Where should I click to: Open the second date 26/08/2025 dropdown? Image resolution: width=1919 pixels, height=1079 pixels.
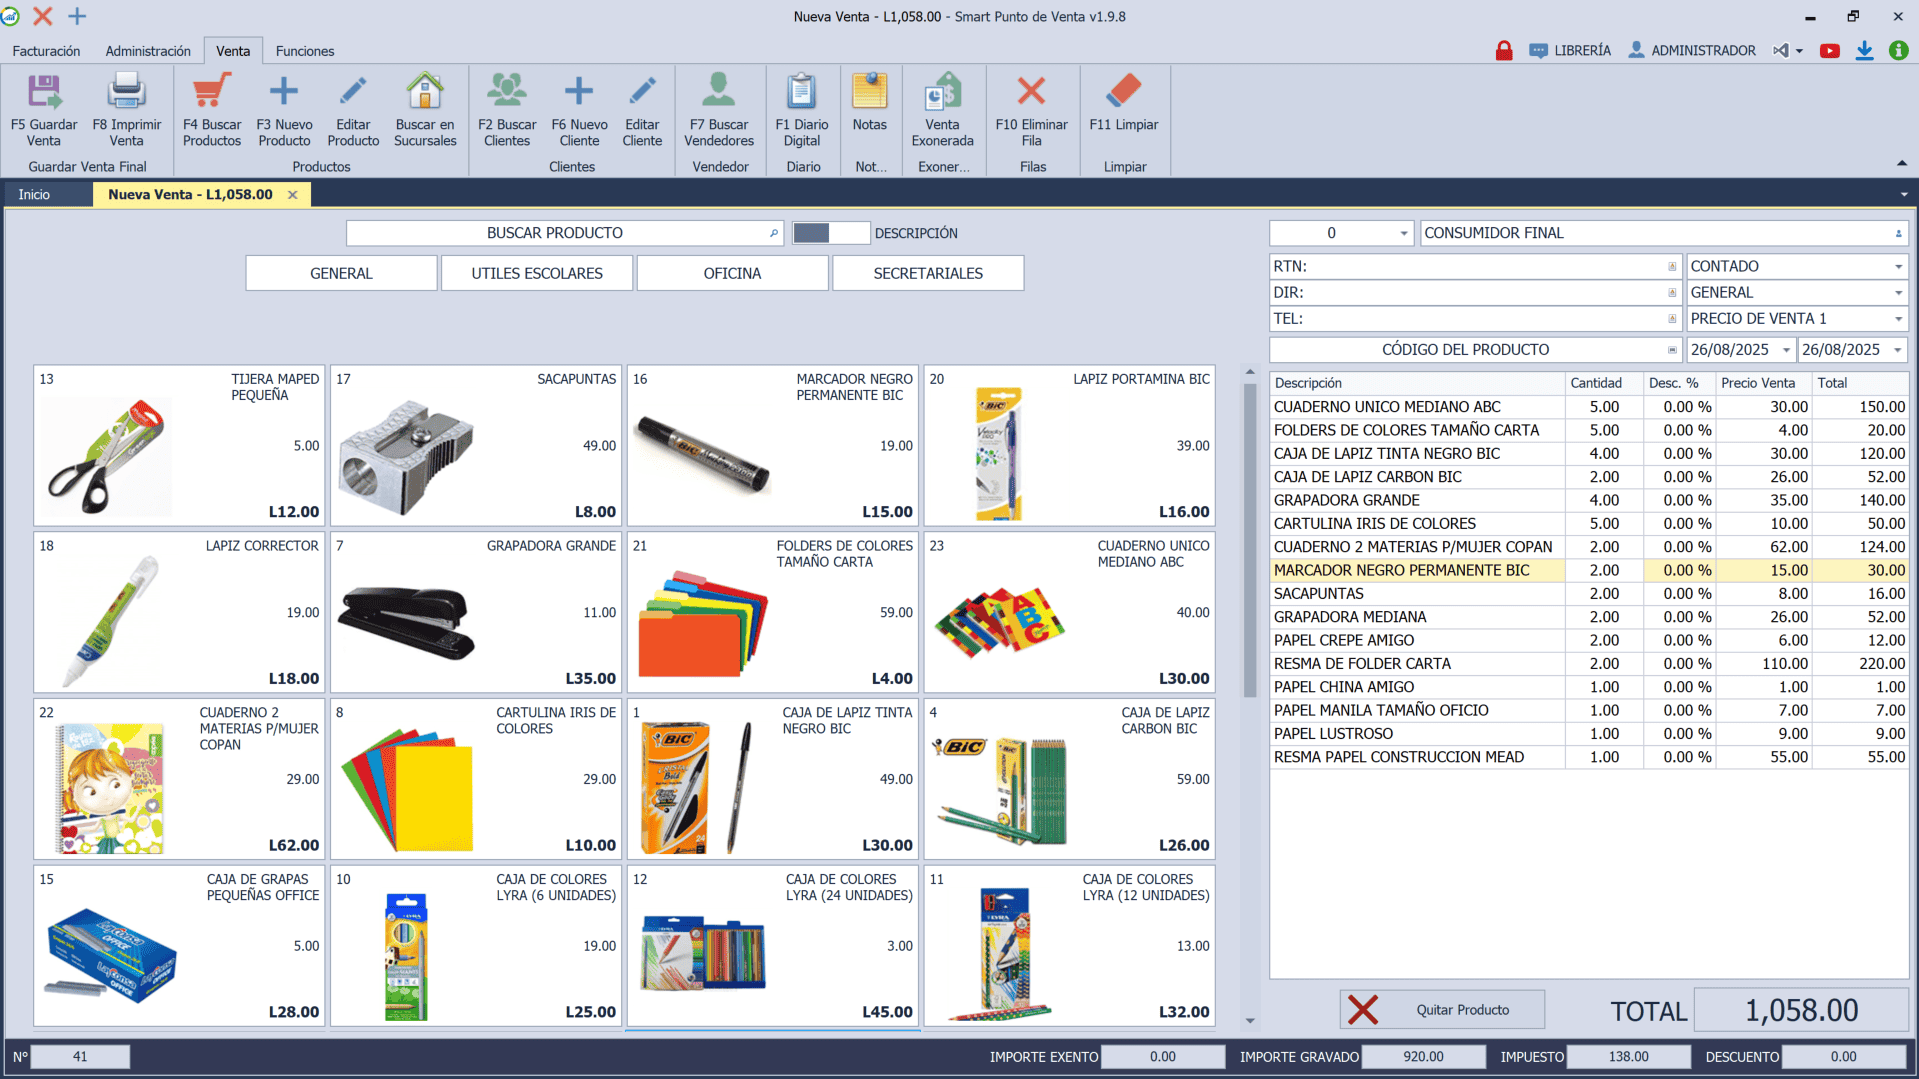[x=1897, y=350]
